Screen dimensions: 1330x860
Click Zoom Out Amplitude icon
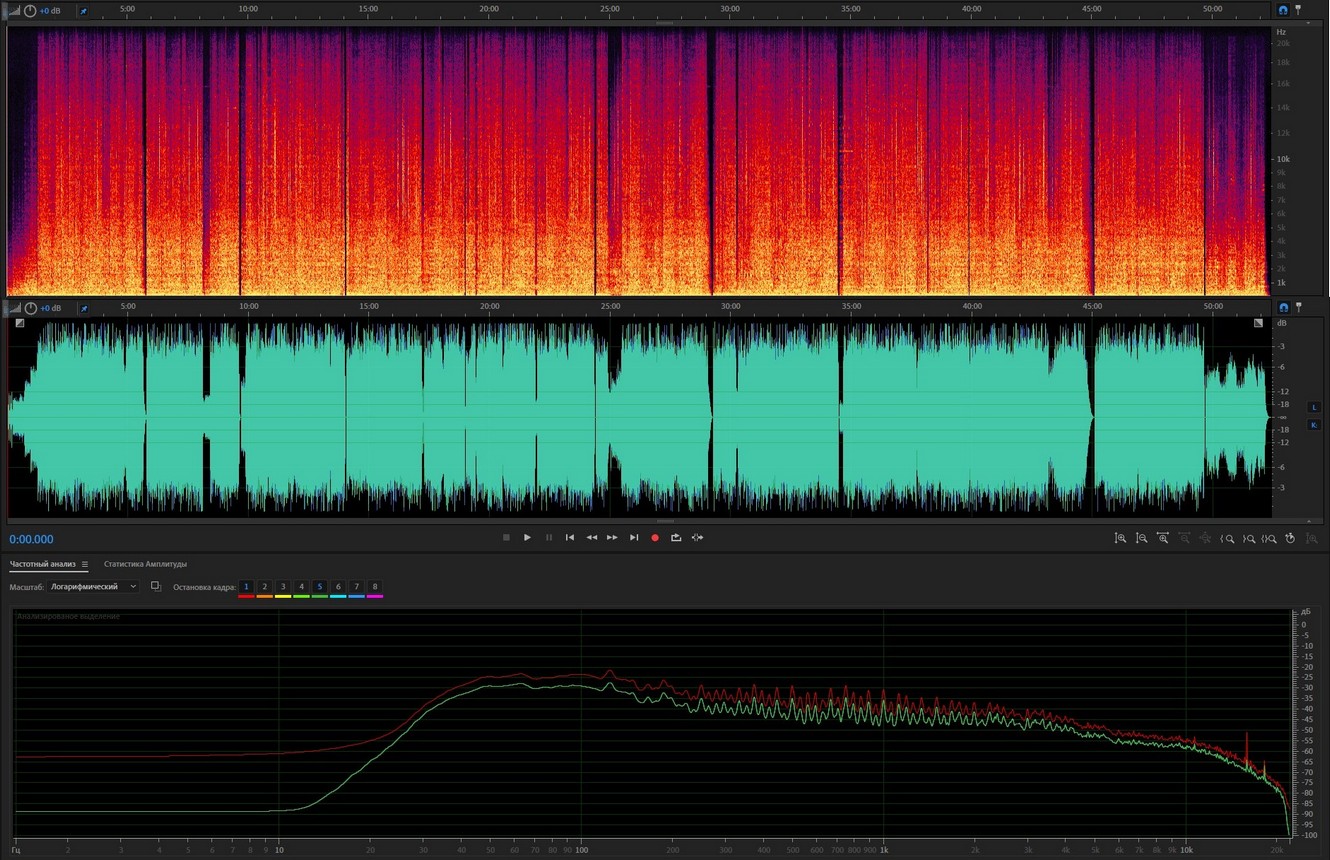pyautogui.click(x=1141, y=538)
